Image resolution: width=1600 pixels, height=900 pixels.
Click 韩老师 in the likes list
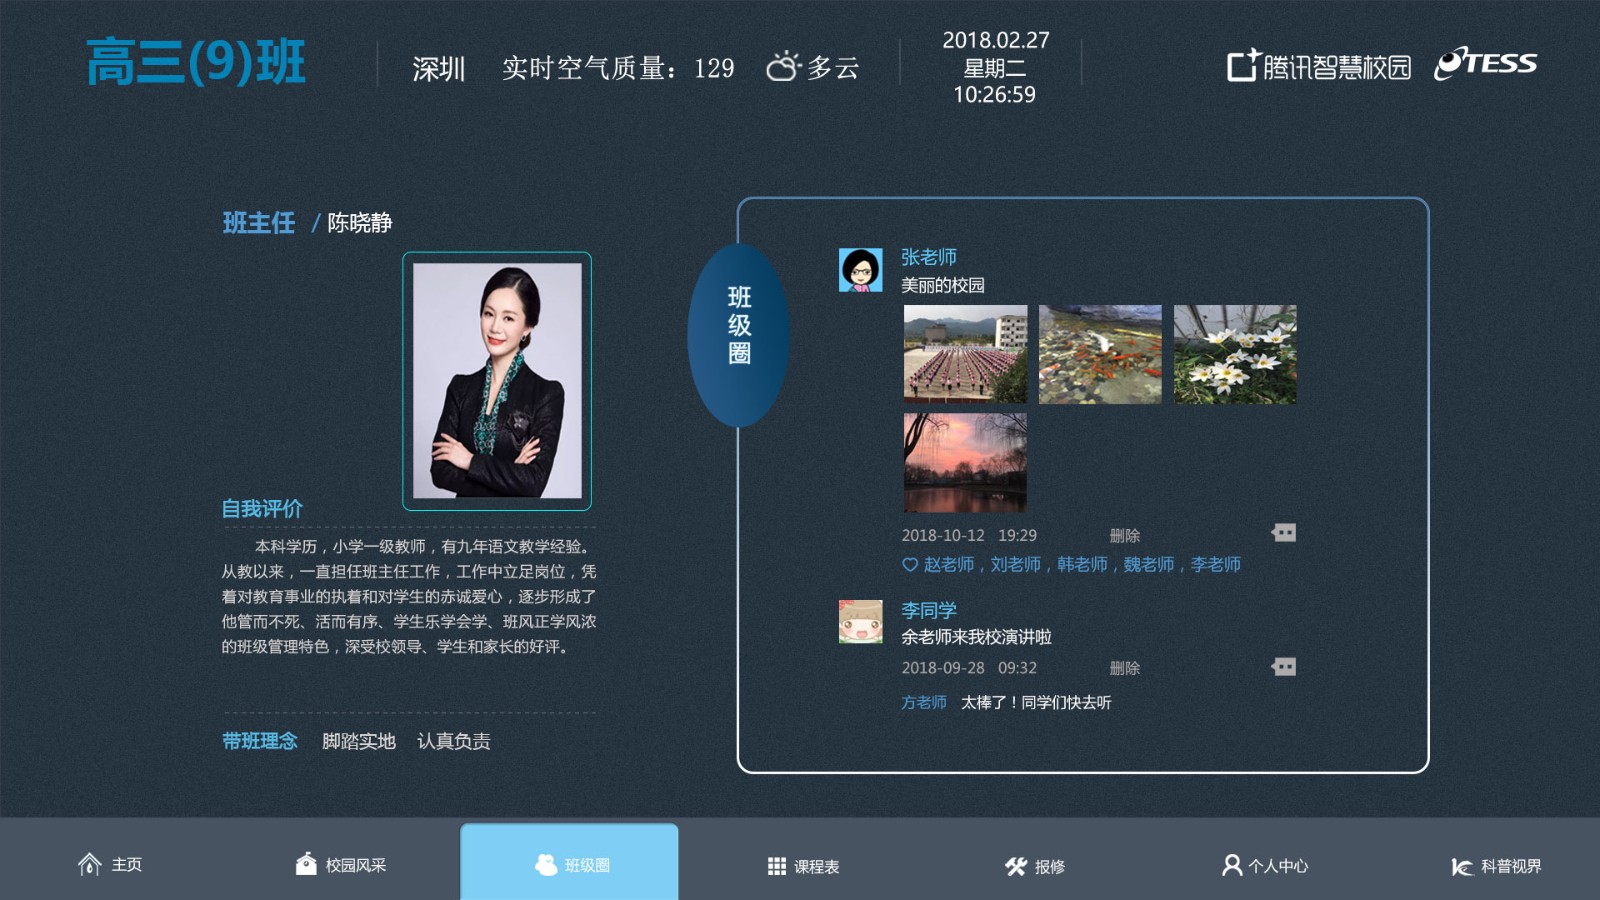[x=1082, y=565]
